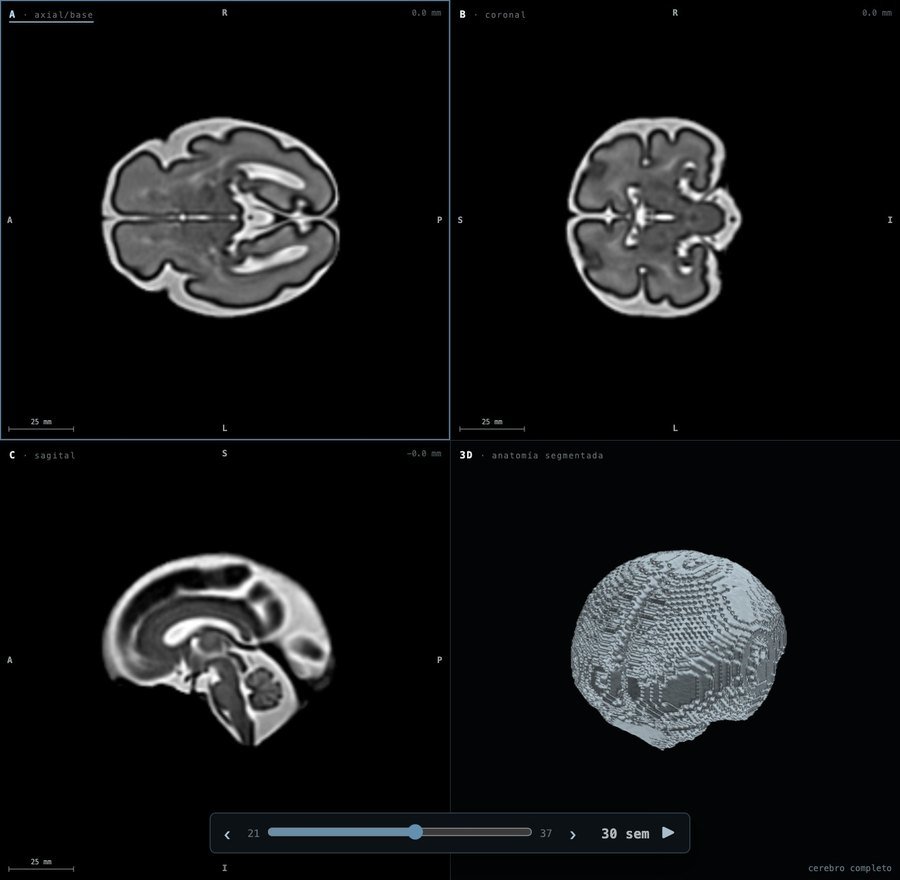Select the sagital panel label

pos(42,455)
